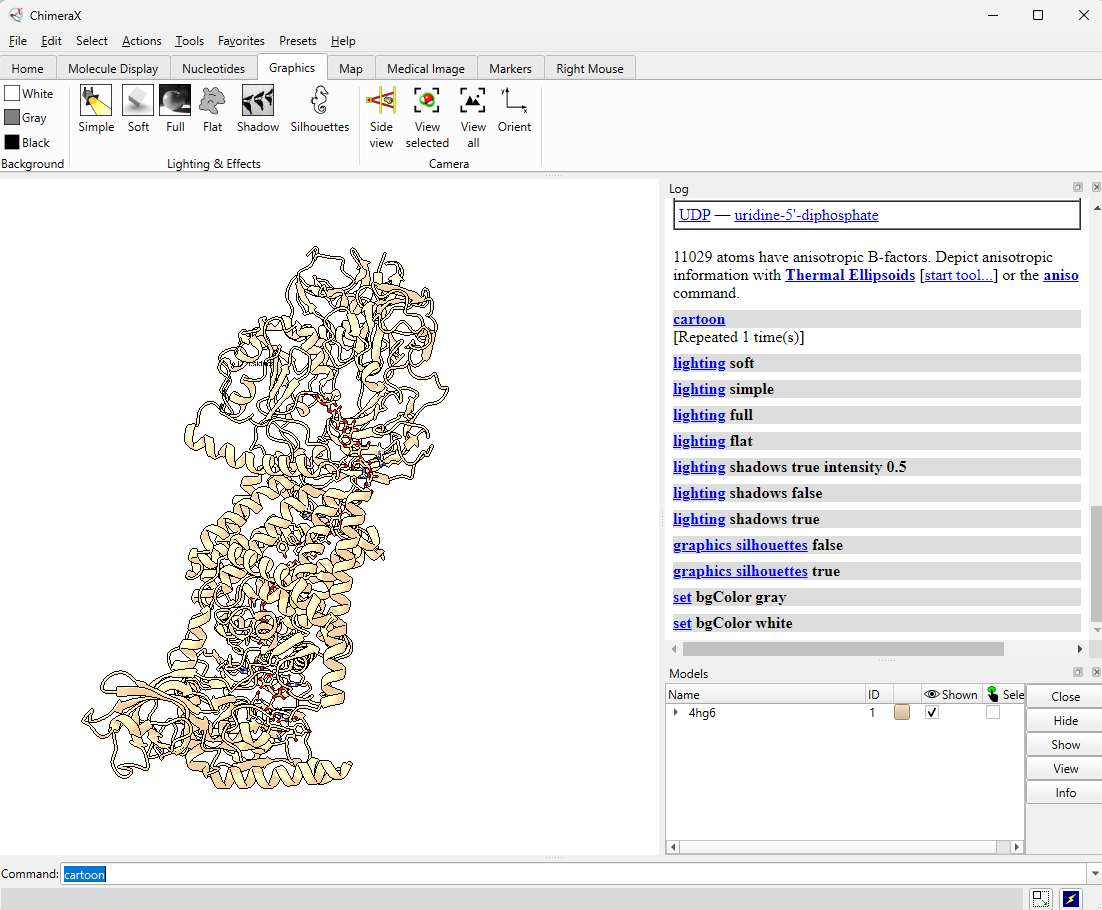Click the aniso command link
This screenshot has height=910, width=1102.
click(1061, 275)
